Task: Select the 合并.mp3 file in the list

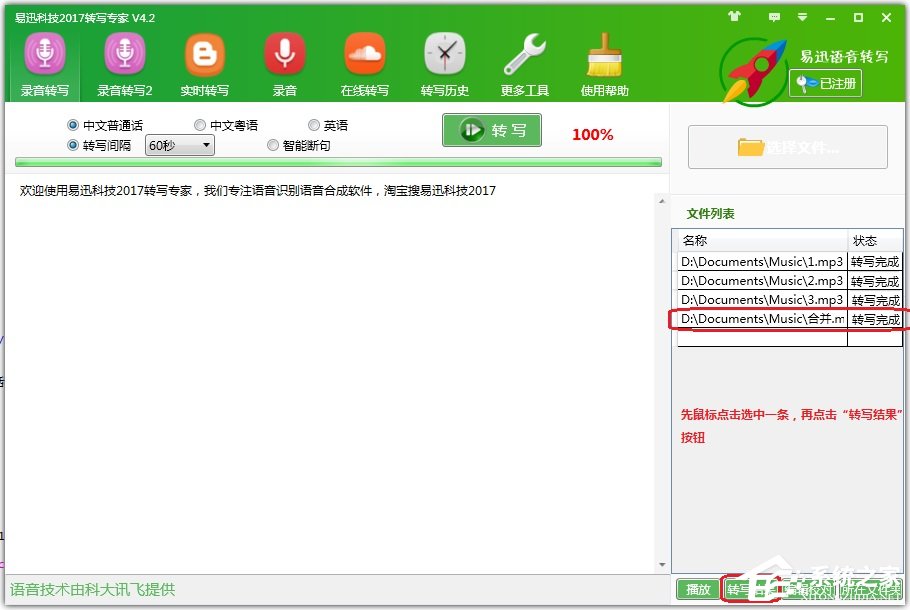Action: [x=760, y=318]
